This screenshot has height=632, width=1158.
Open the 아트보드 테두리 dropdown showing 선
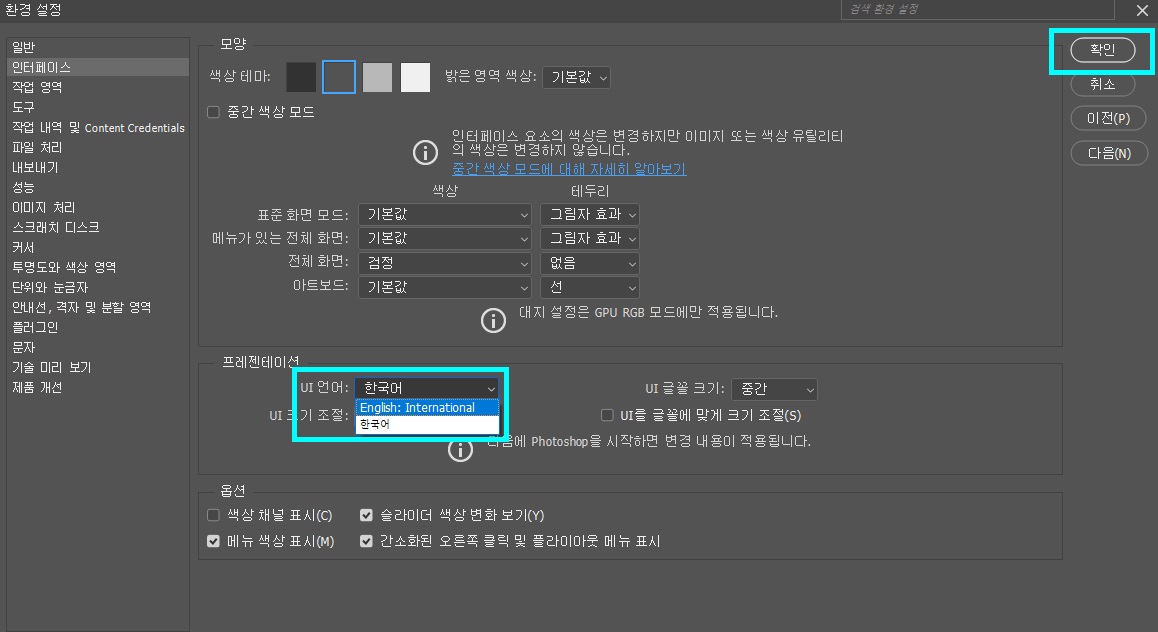click(589, 287)
